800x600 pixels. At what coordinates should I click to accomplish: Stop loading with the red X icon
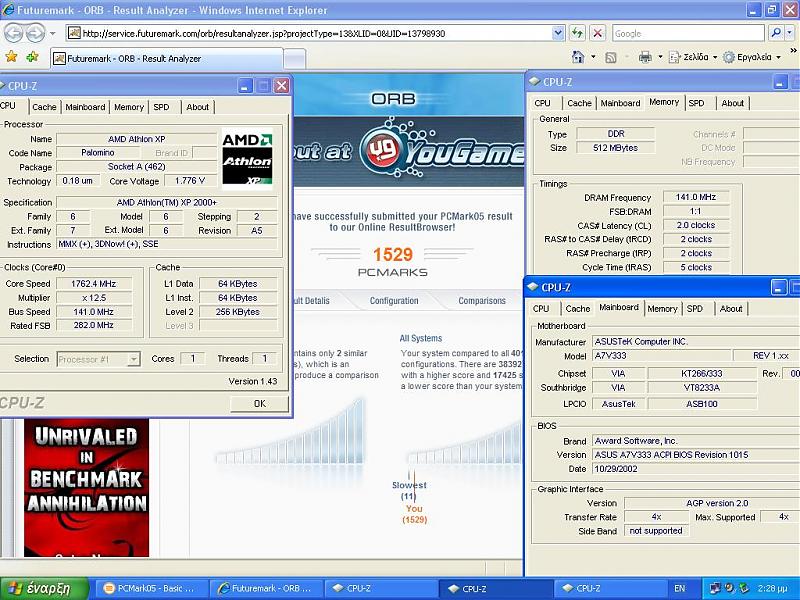[x=597, y=34]
